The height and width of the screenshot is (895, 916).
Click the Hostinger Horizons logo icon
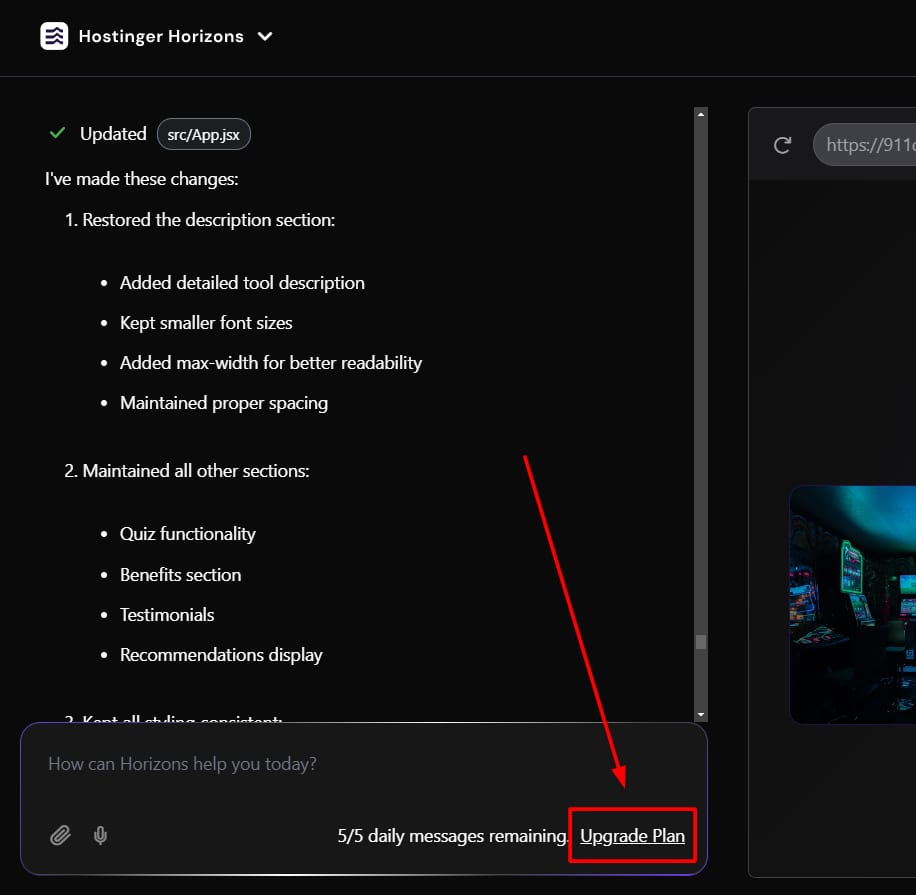pyautogui.click(x=54, y=36)
